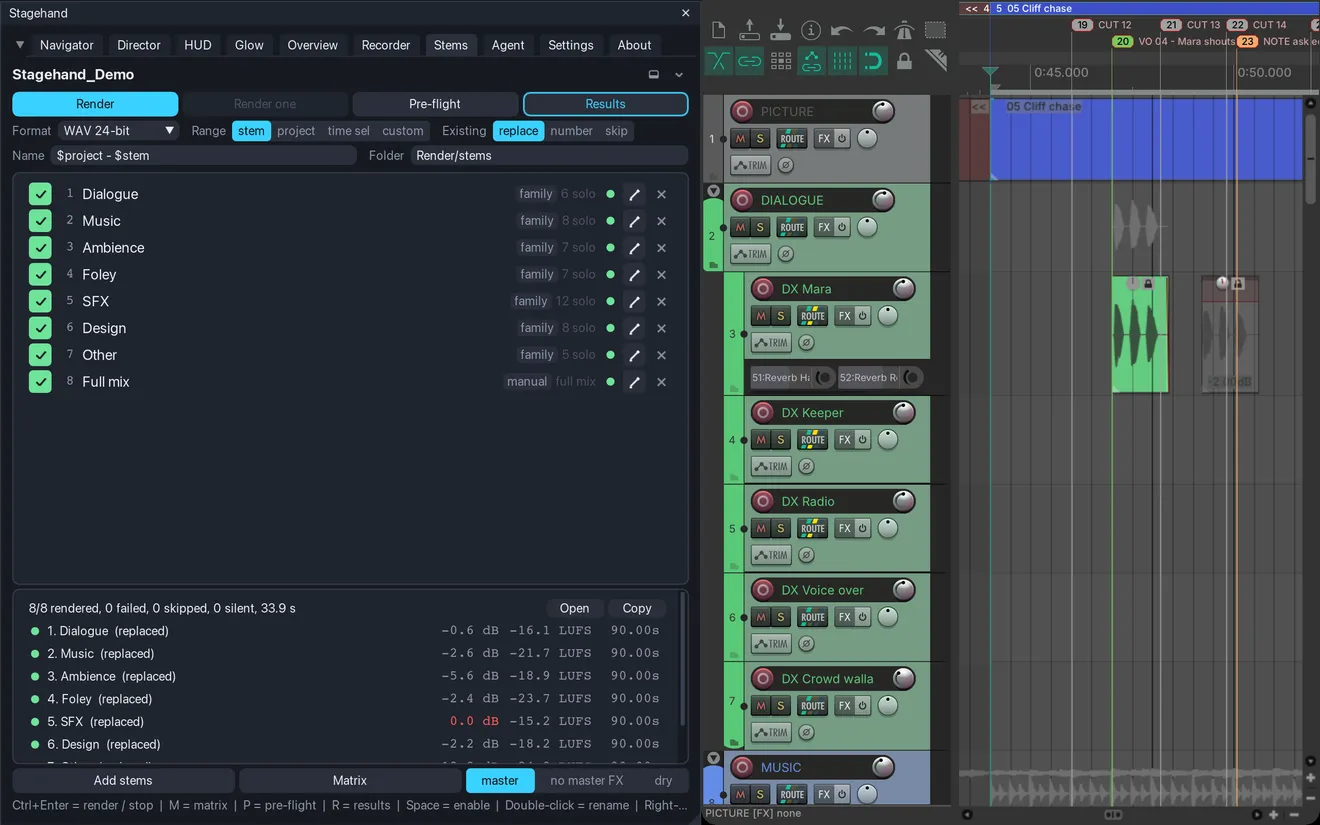Click the Name pattern input field
Screen dimensions: 1320x825
click(x=203, y=155)
